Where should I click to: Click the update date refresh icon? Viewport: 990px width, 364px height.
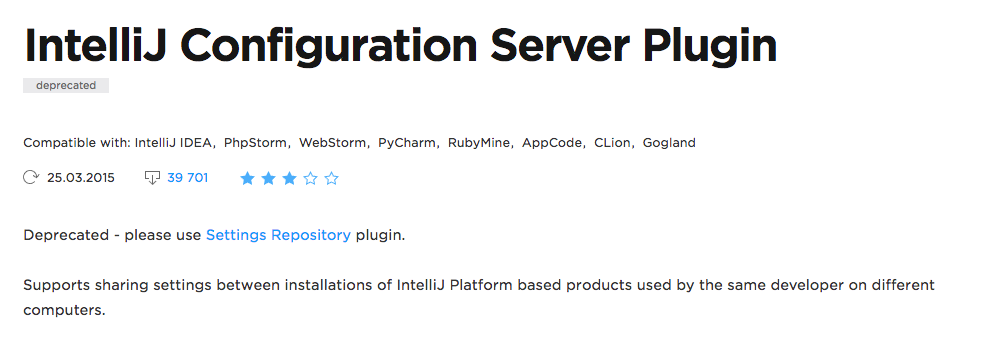tap(31, 178)
